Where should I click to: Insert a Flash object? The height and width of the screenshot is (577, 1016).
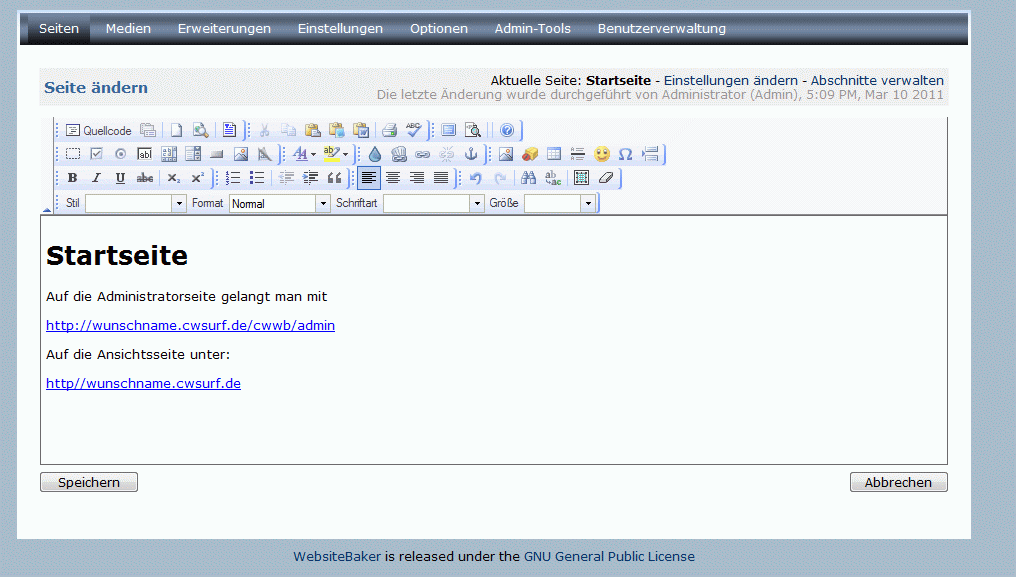point(530,154)
